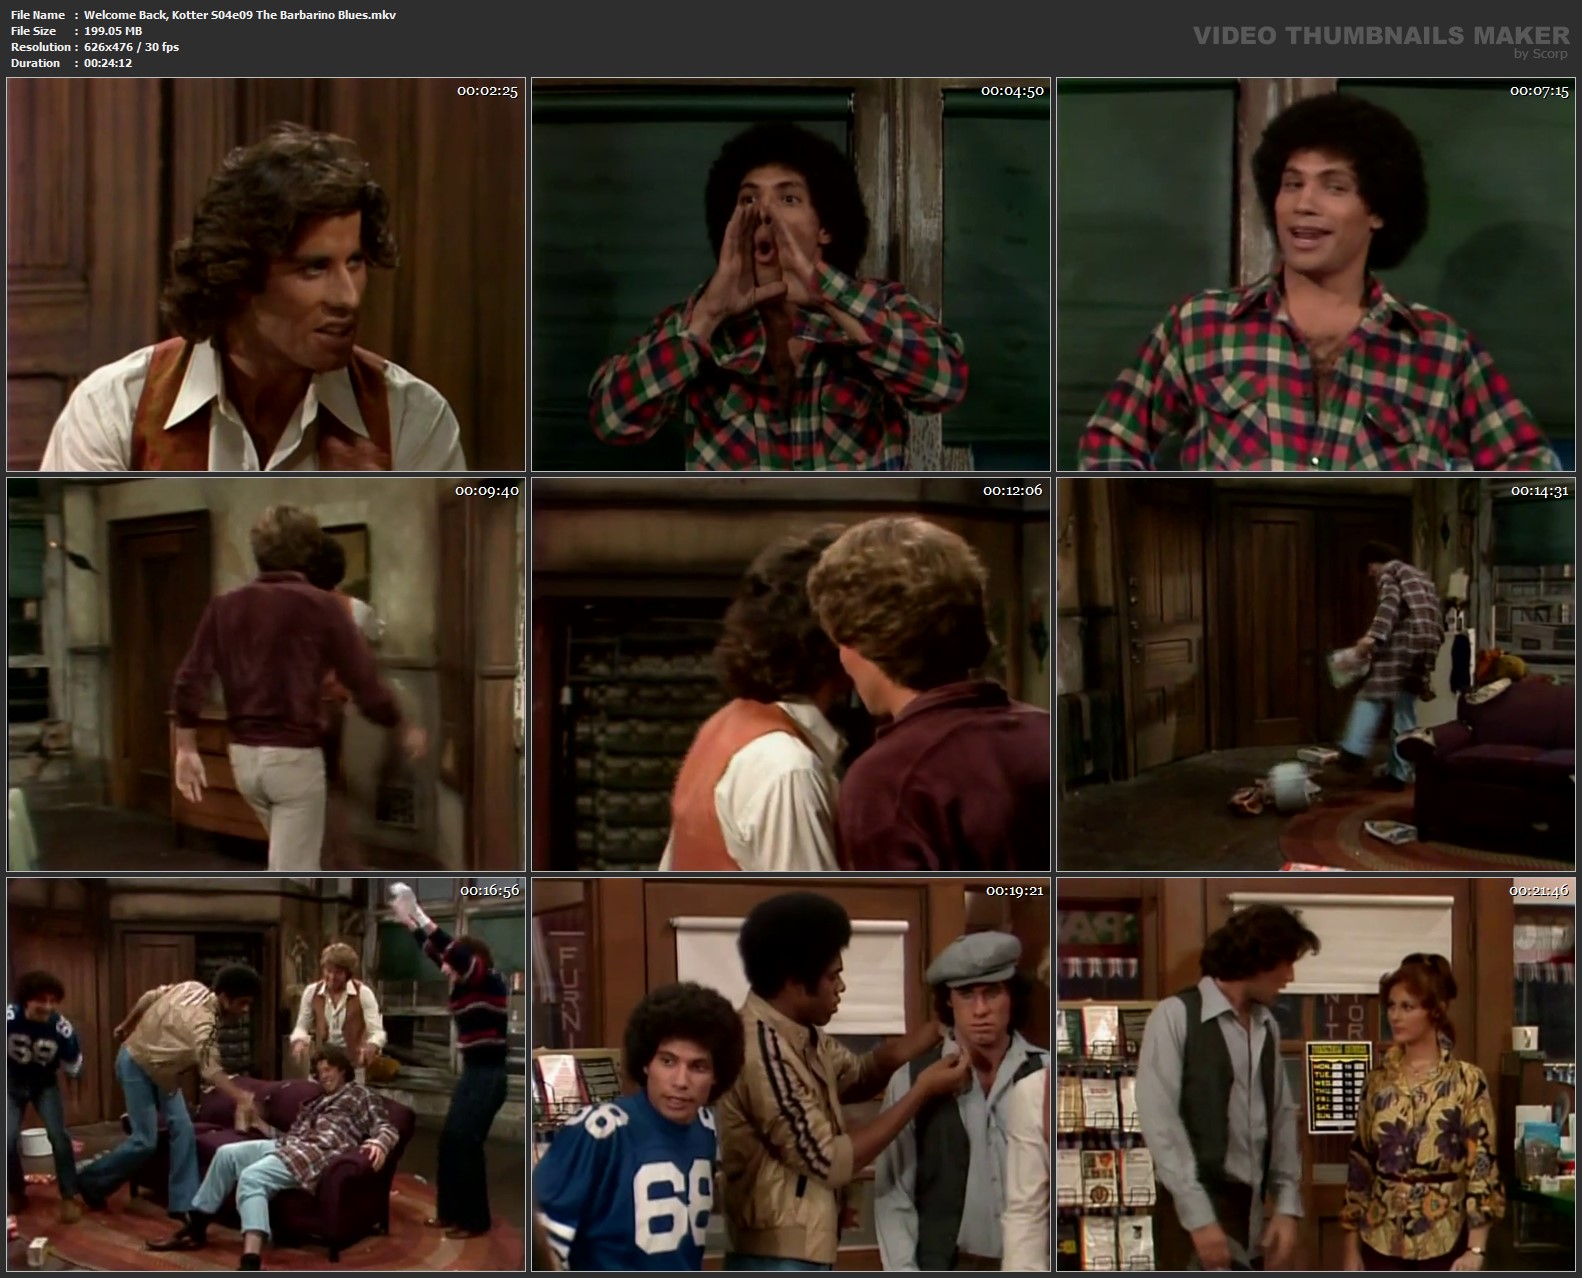Click the resolution value 626x476 / 30 fps

click(132, 47)
